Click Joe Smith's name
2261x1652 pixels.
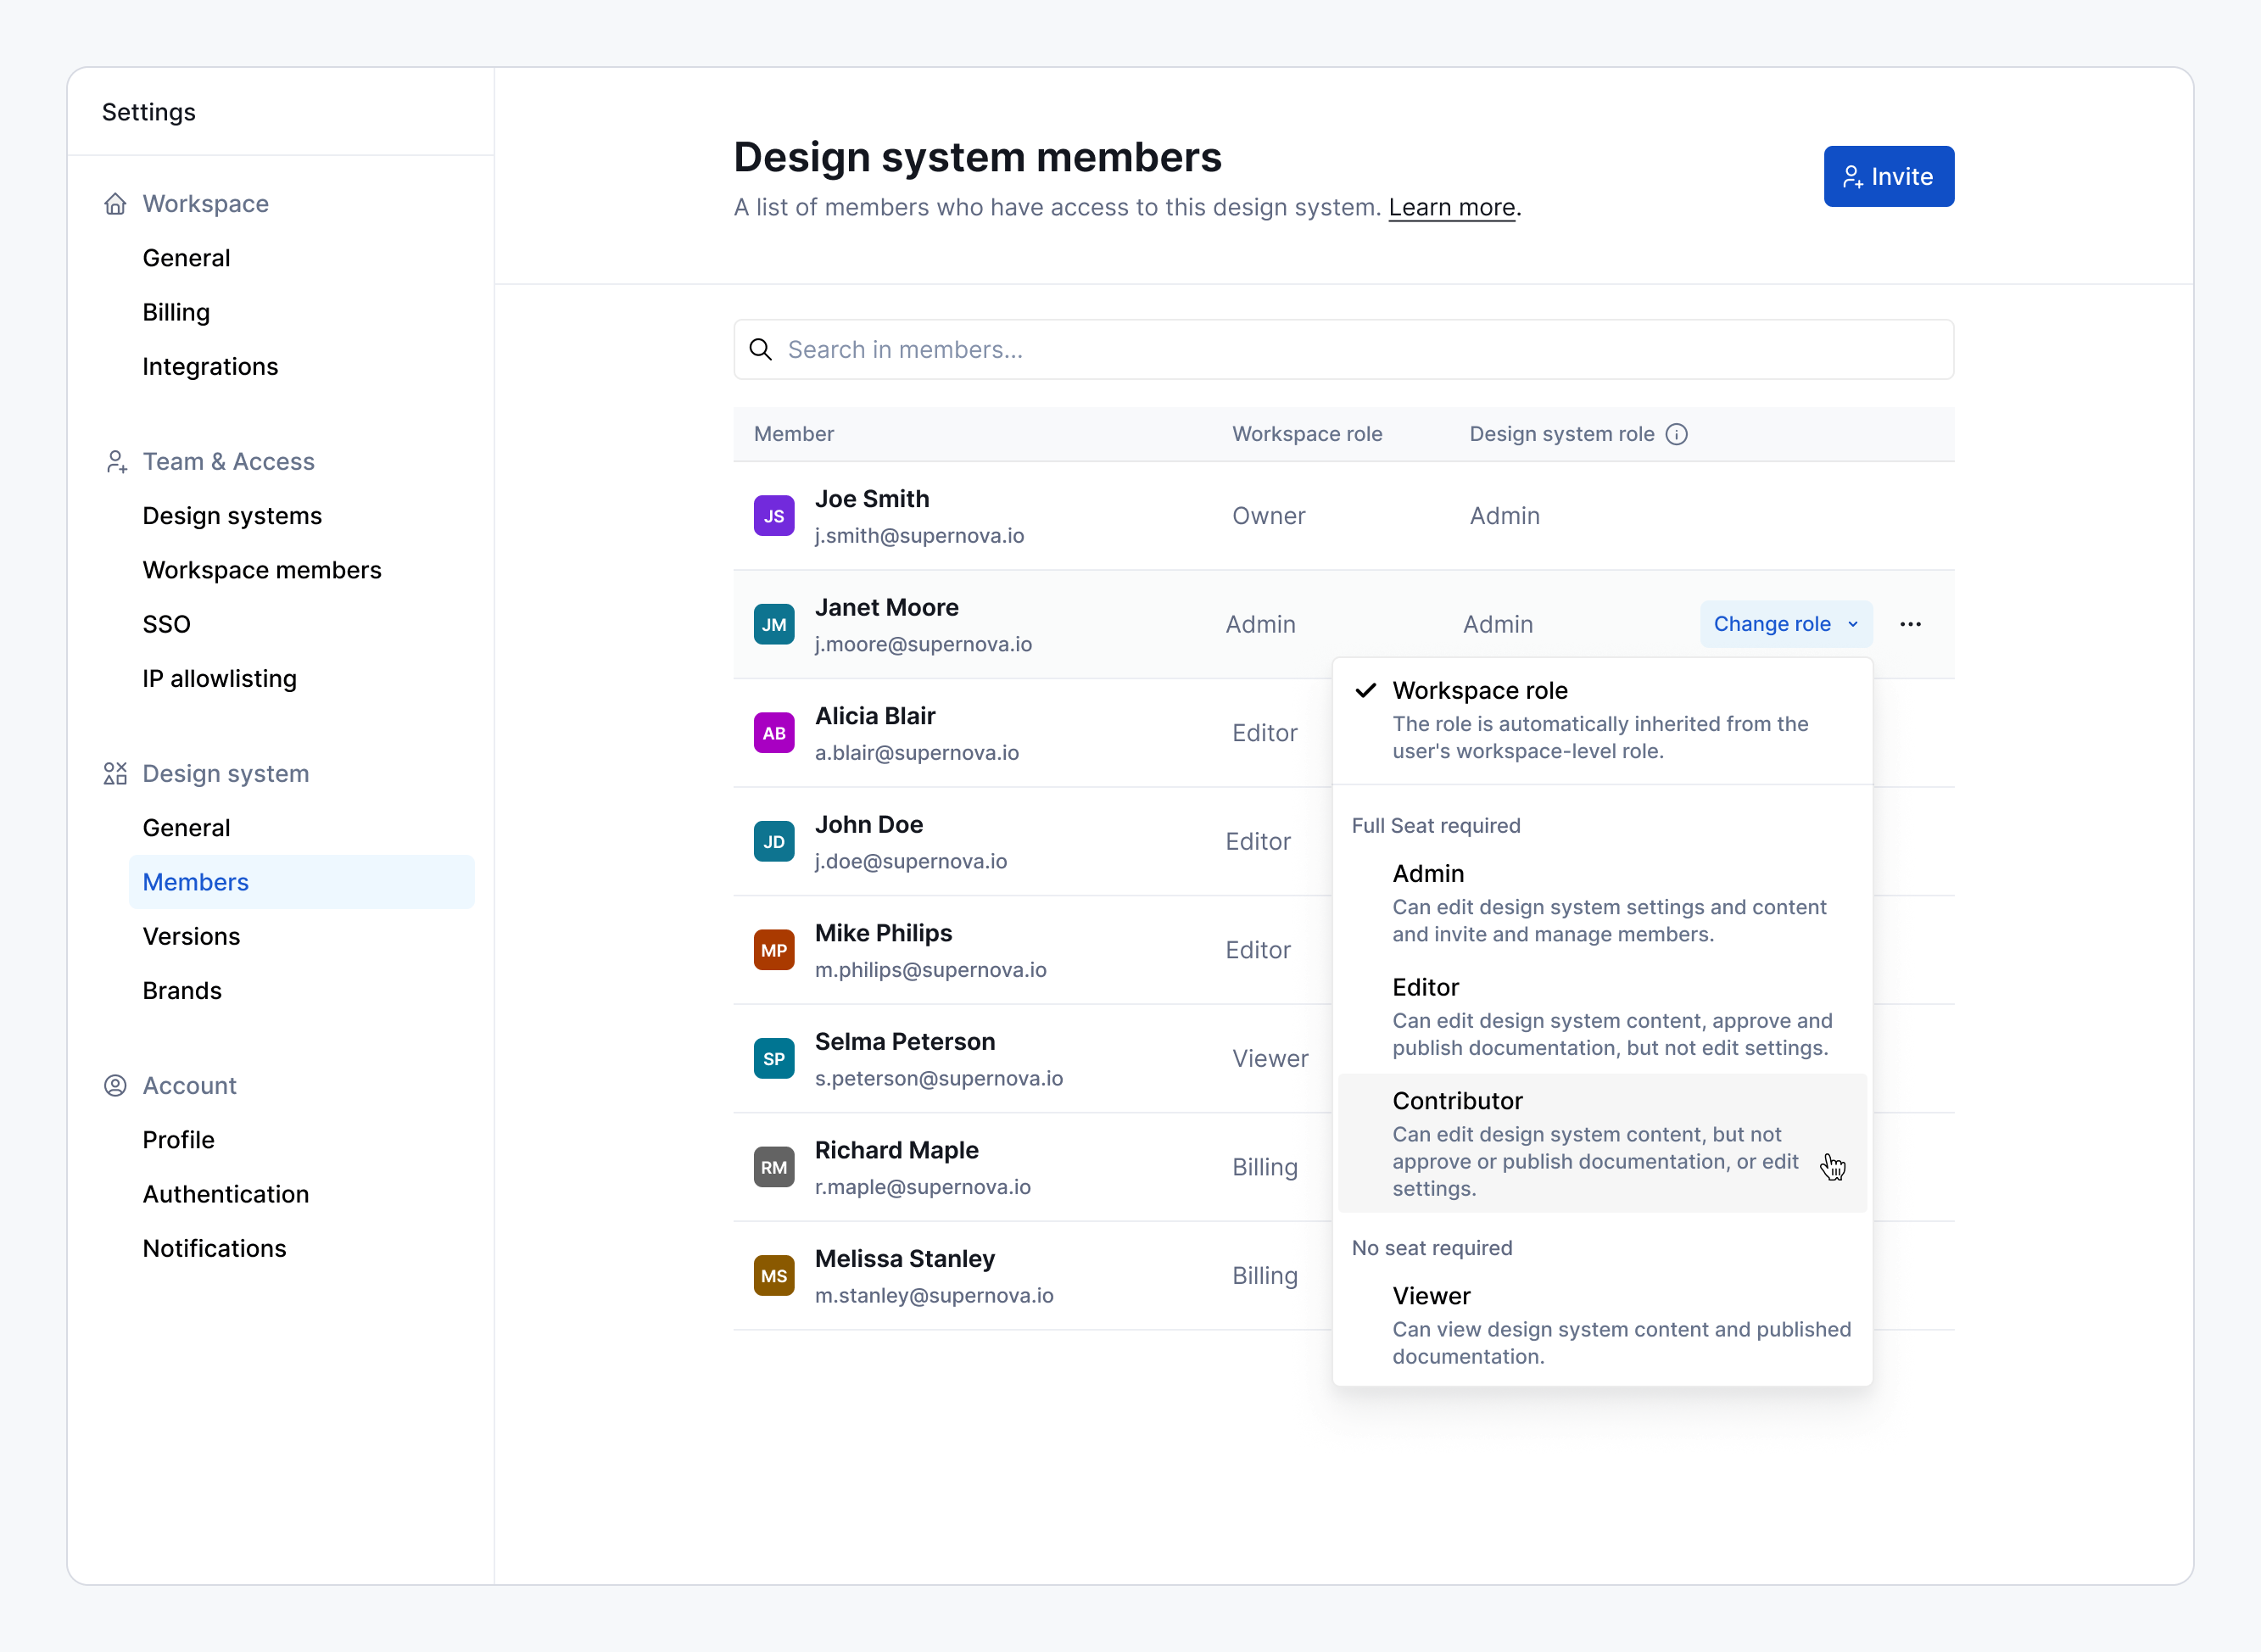[x=872, y=499]
